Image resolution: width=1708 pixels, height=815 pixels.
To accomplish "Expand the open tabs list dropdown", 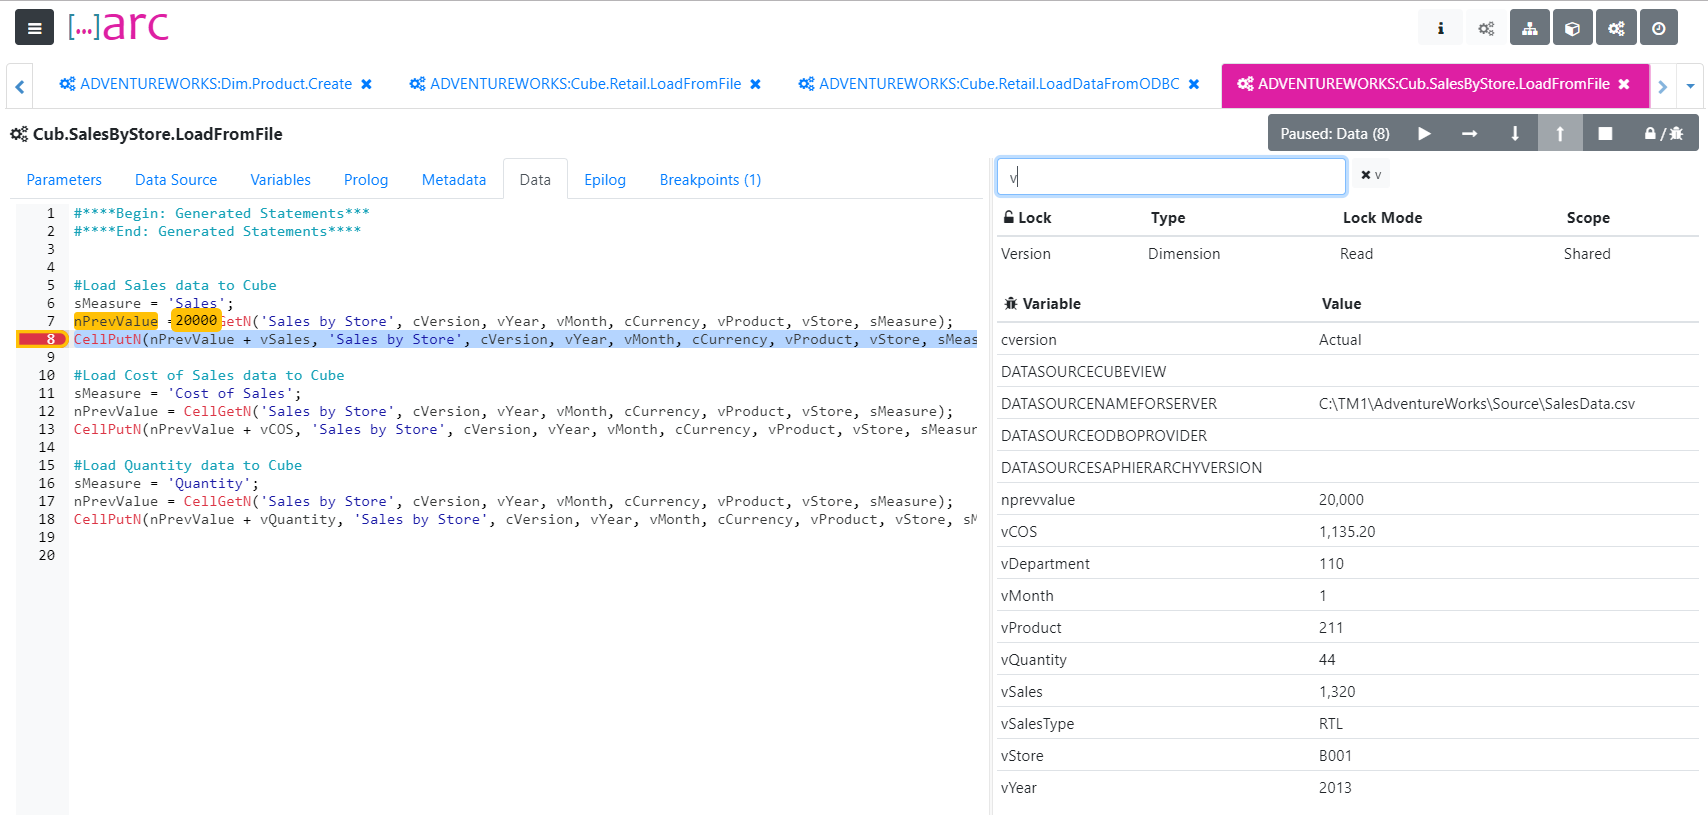I will pyautogui.click(x=1690, y=86).
